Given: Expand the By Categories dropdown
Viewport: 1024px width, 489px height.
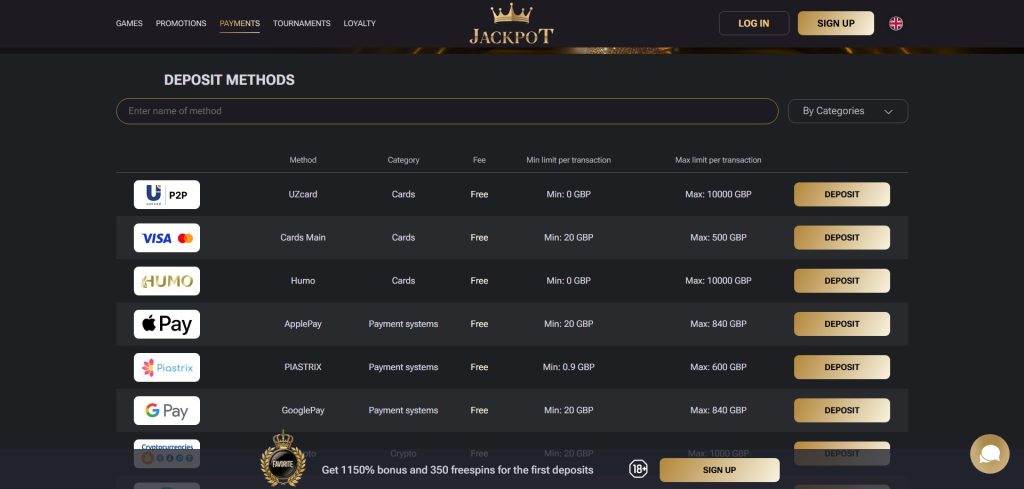Looking at the screenshot, I should pos(847,111).
